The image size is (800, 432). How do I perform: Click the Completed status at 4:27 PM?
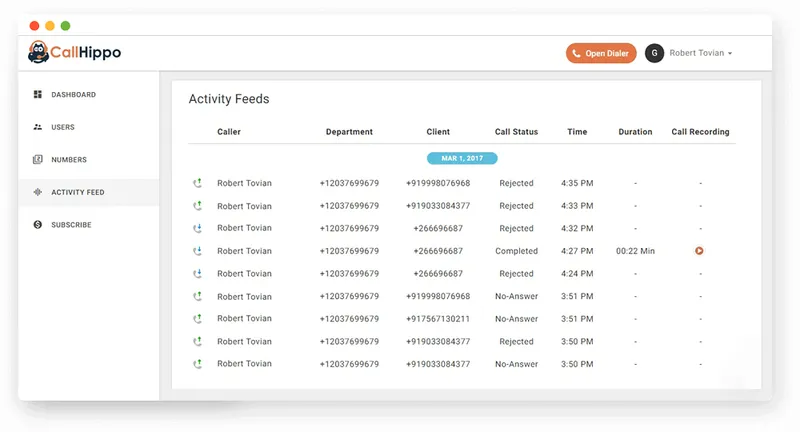[x=516, y=251]
